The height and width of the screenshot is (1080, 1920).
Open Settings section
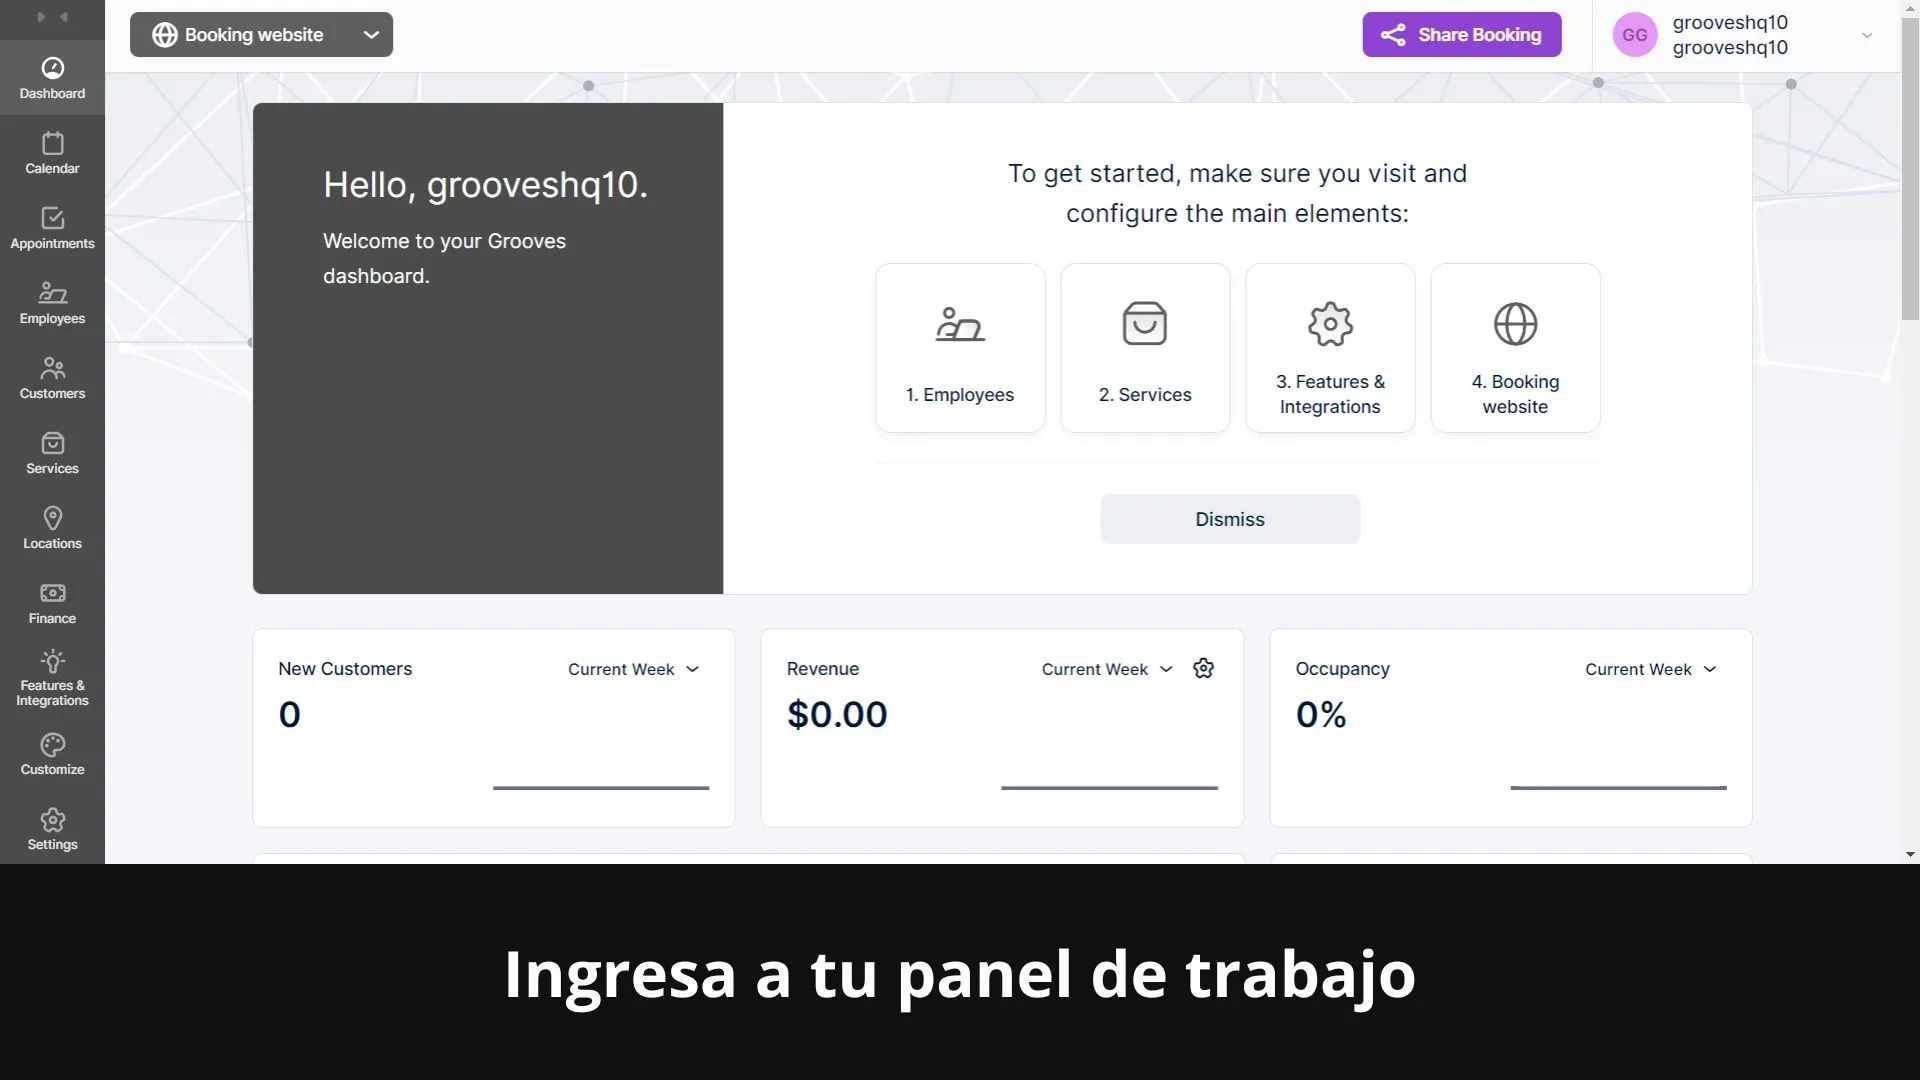click(51, 828)
